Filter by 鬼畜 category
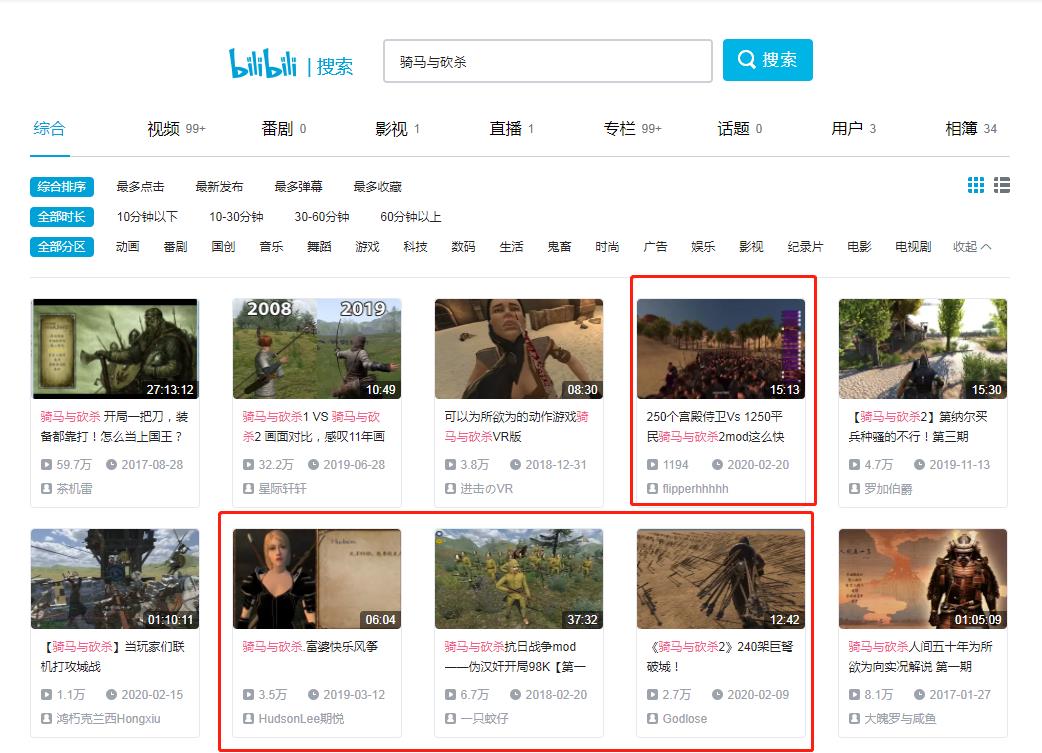The width and height of the screenshot is (1042, 753). (560, 247)
